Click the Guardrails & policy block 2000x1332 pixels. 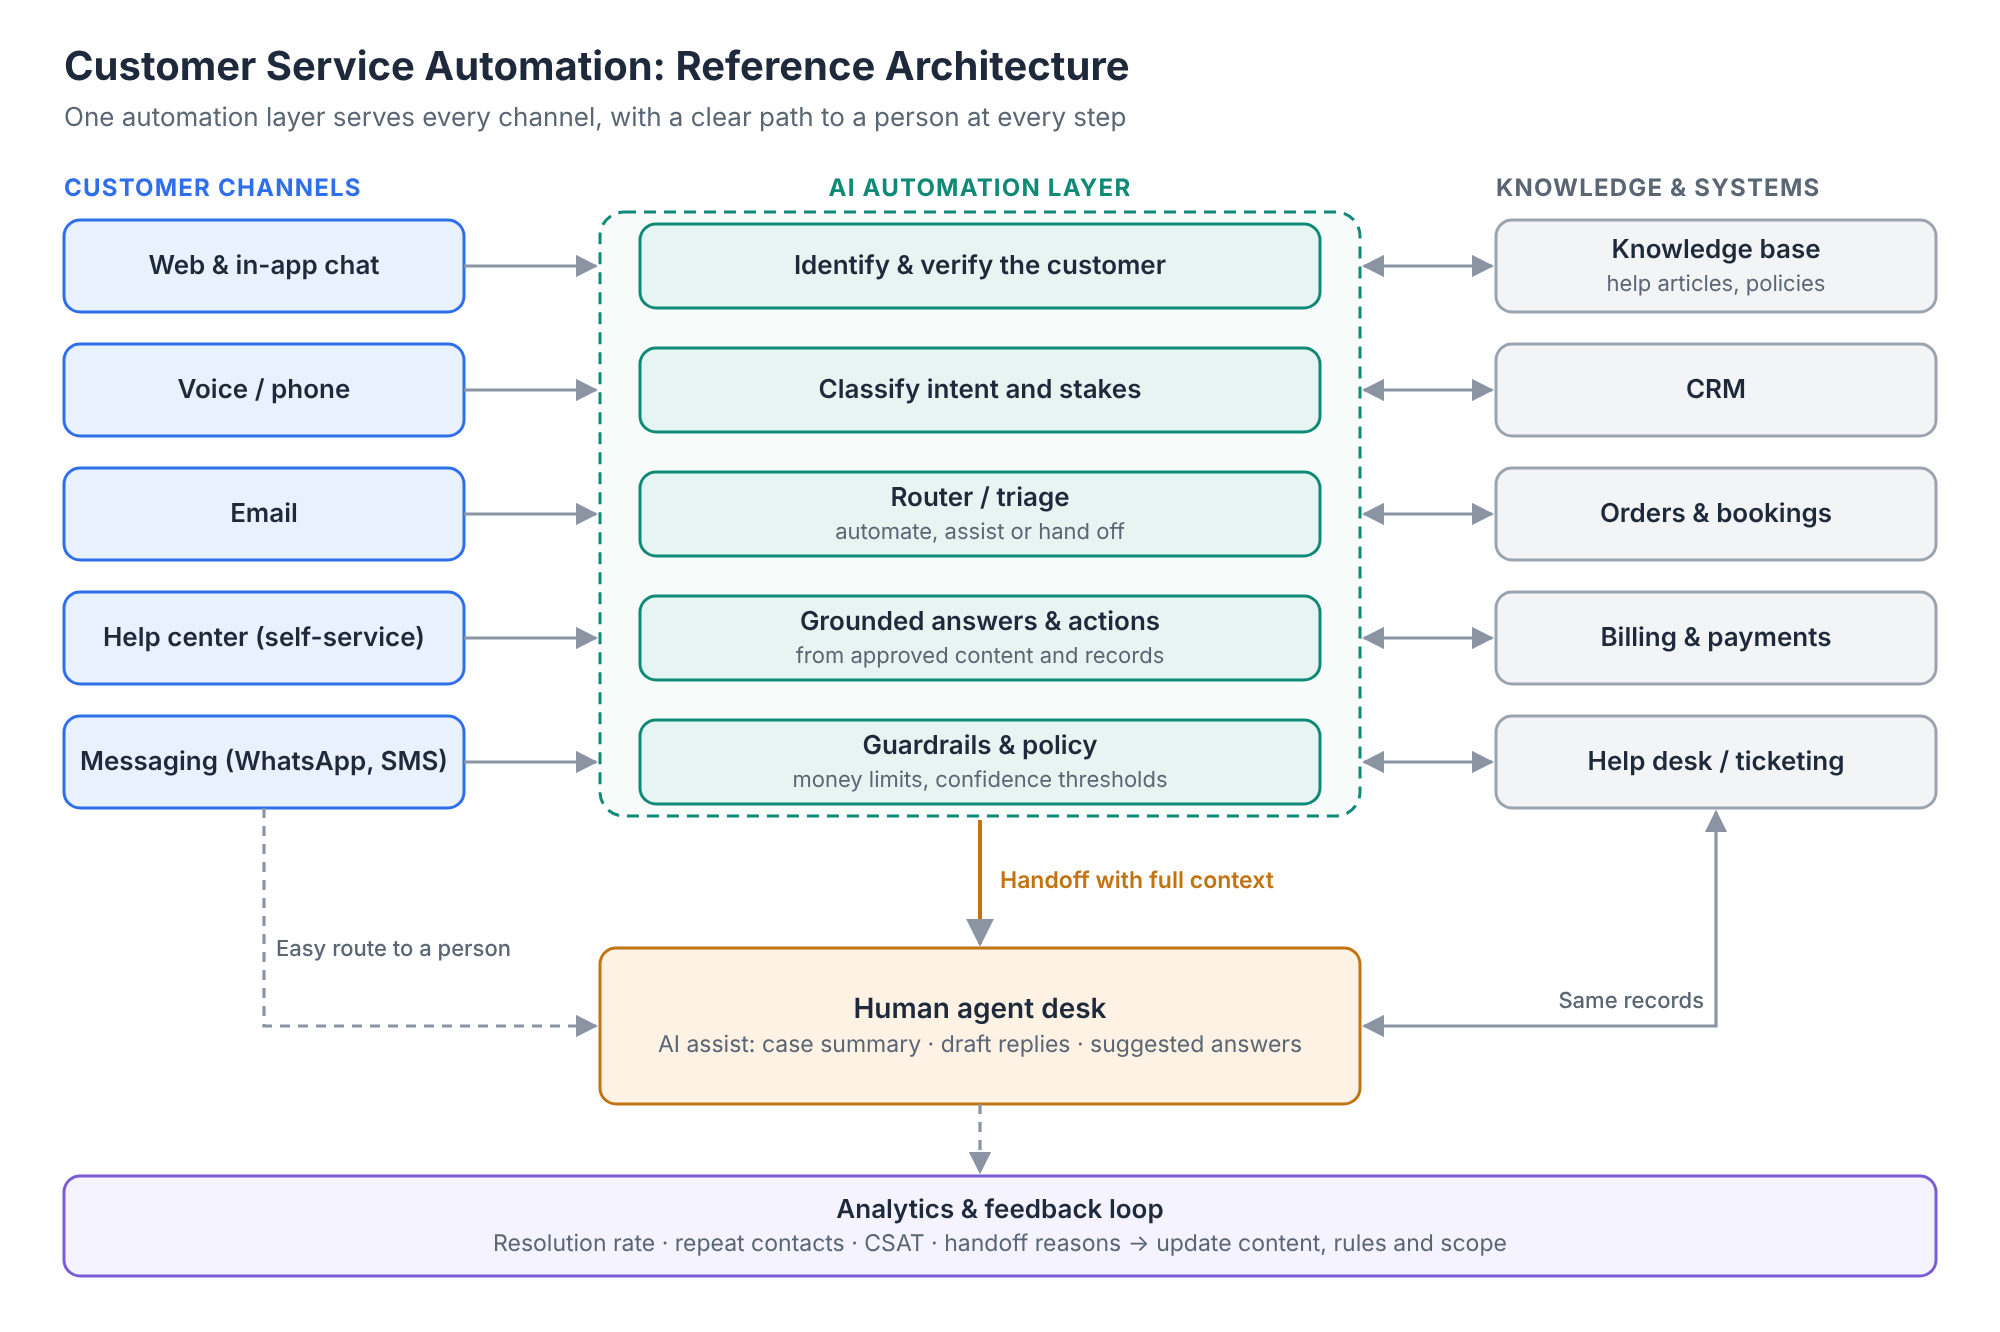980,762
